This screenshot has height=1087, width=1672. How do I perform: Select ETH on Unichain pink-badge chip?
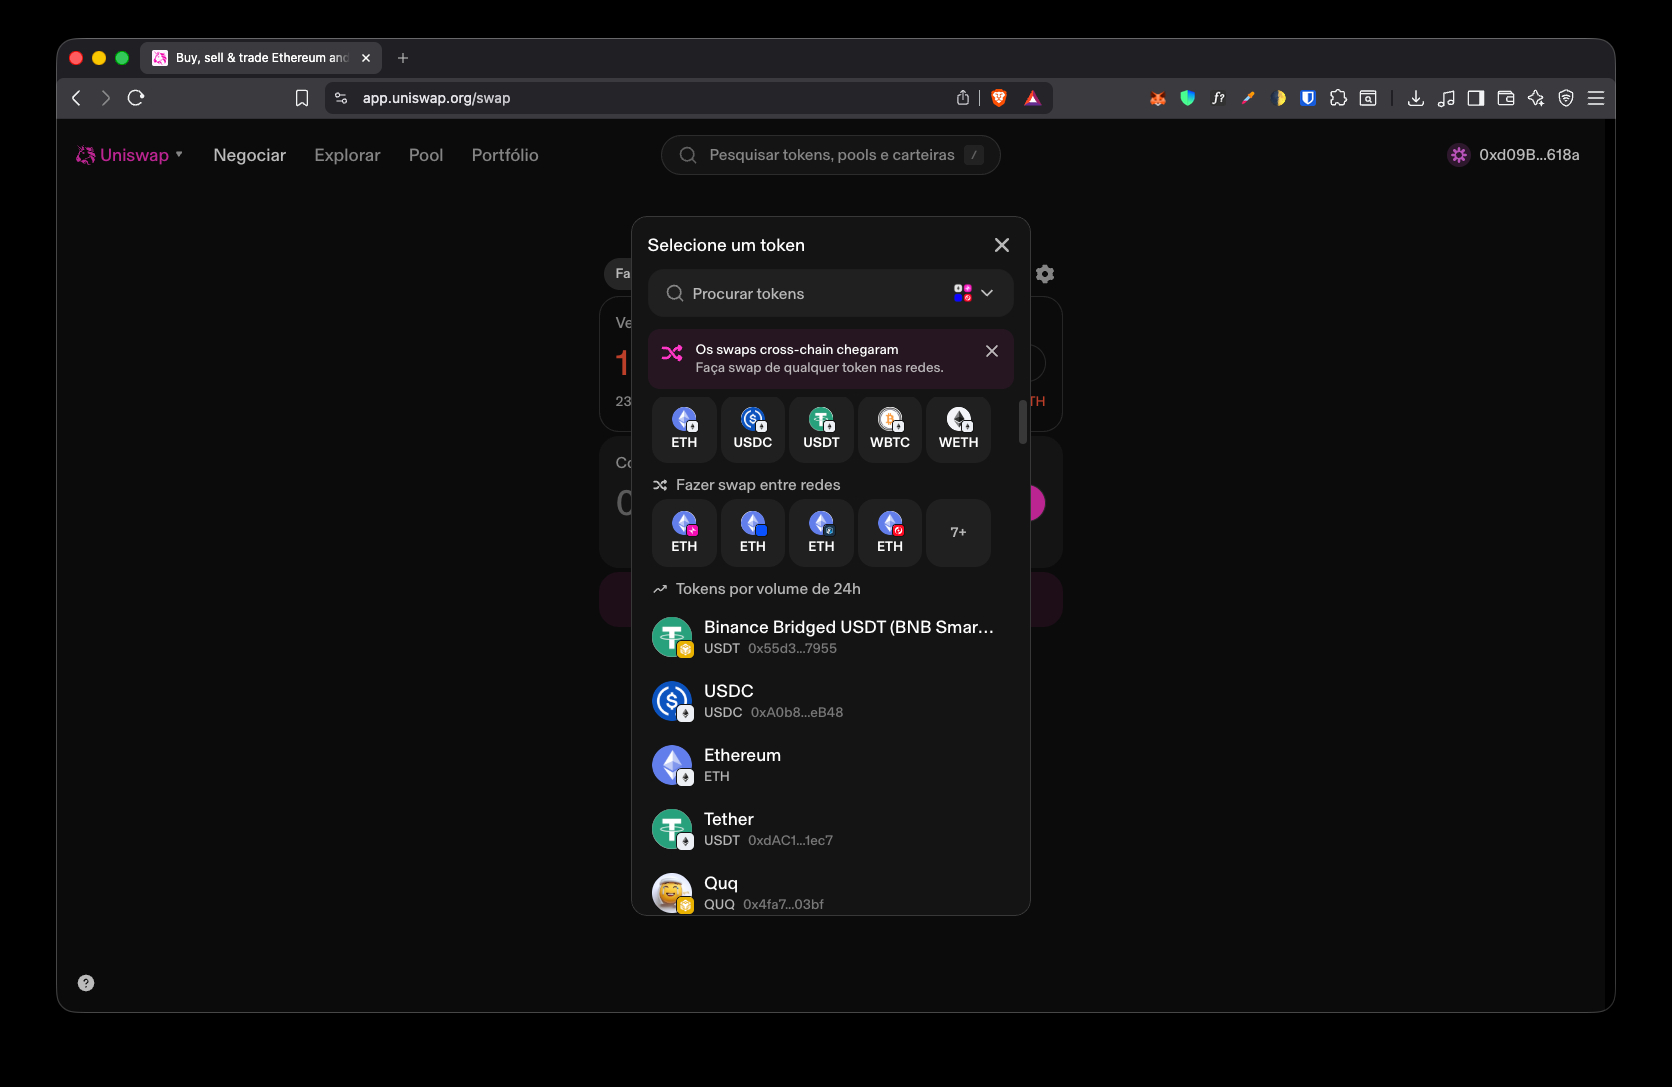[x=684, y=533]
